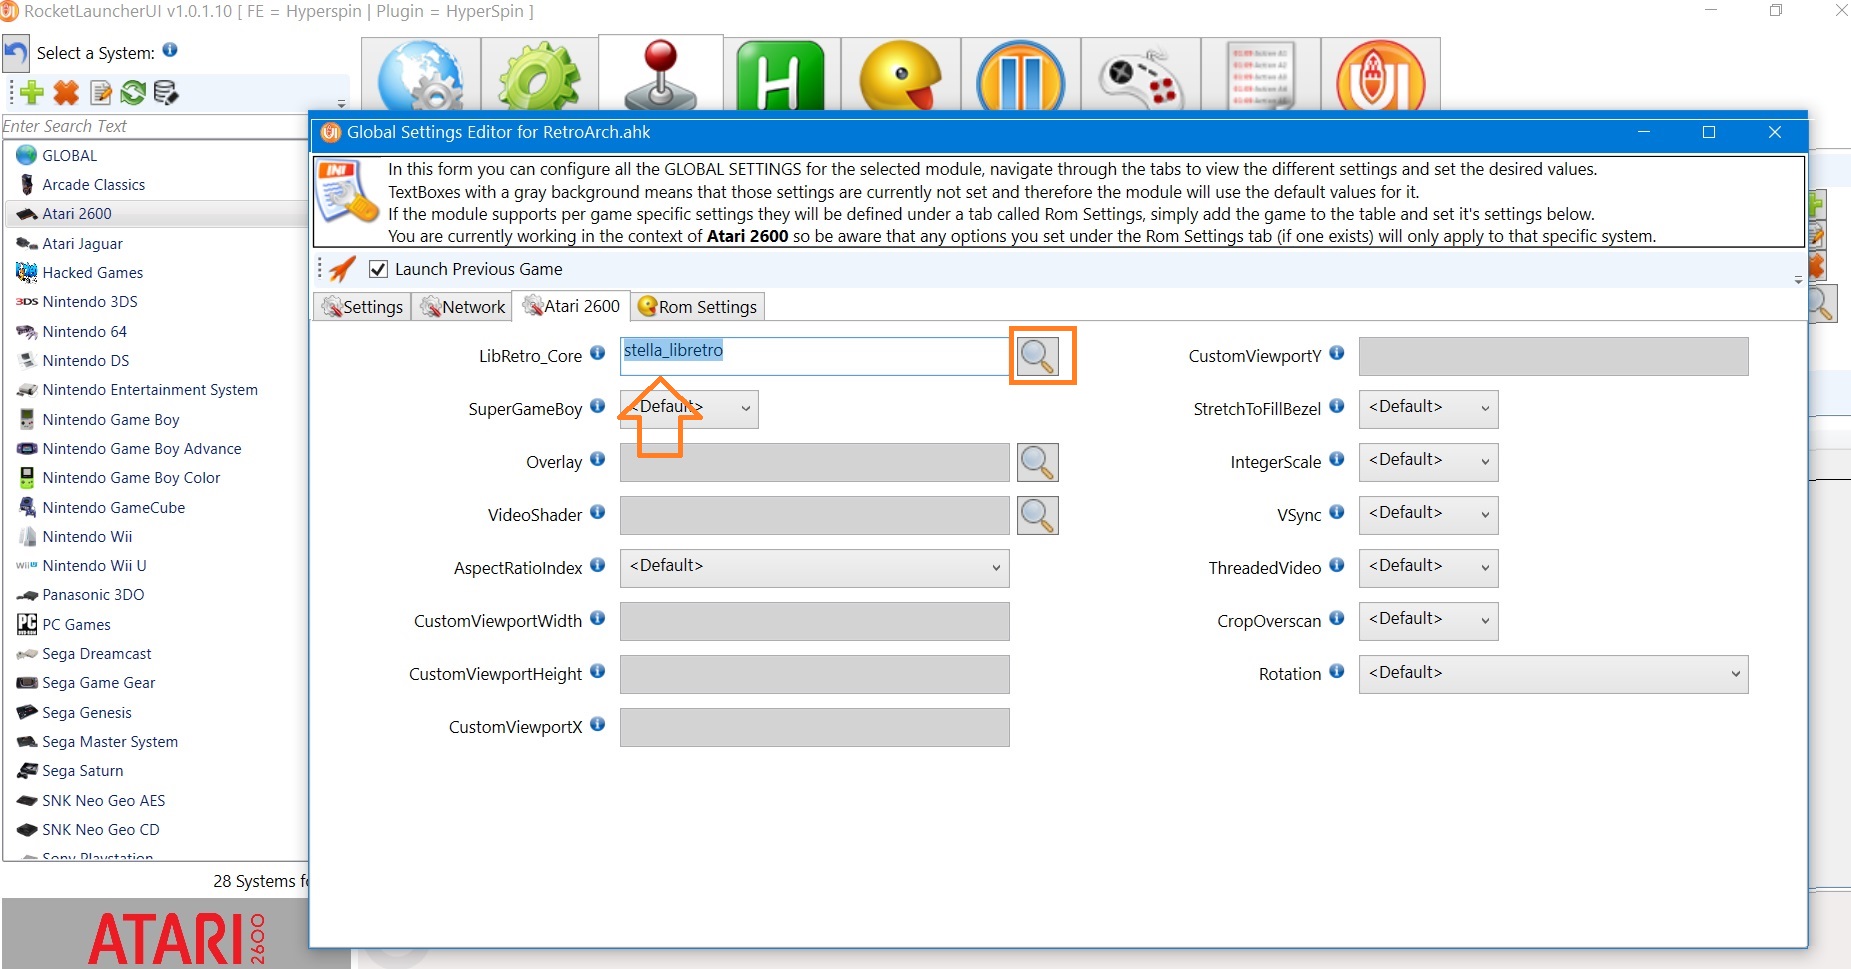Click the green plus add system icon
1851x969 pixels.
tap(31, 93)
